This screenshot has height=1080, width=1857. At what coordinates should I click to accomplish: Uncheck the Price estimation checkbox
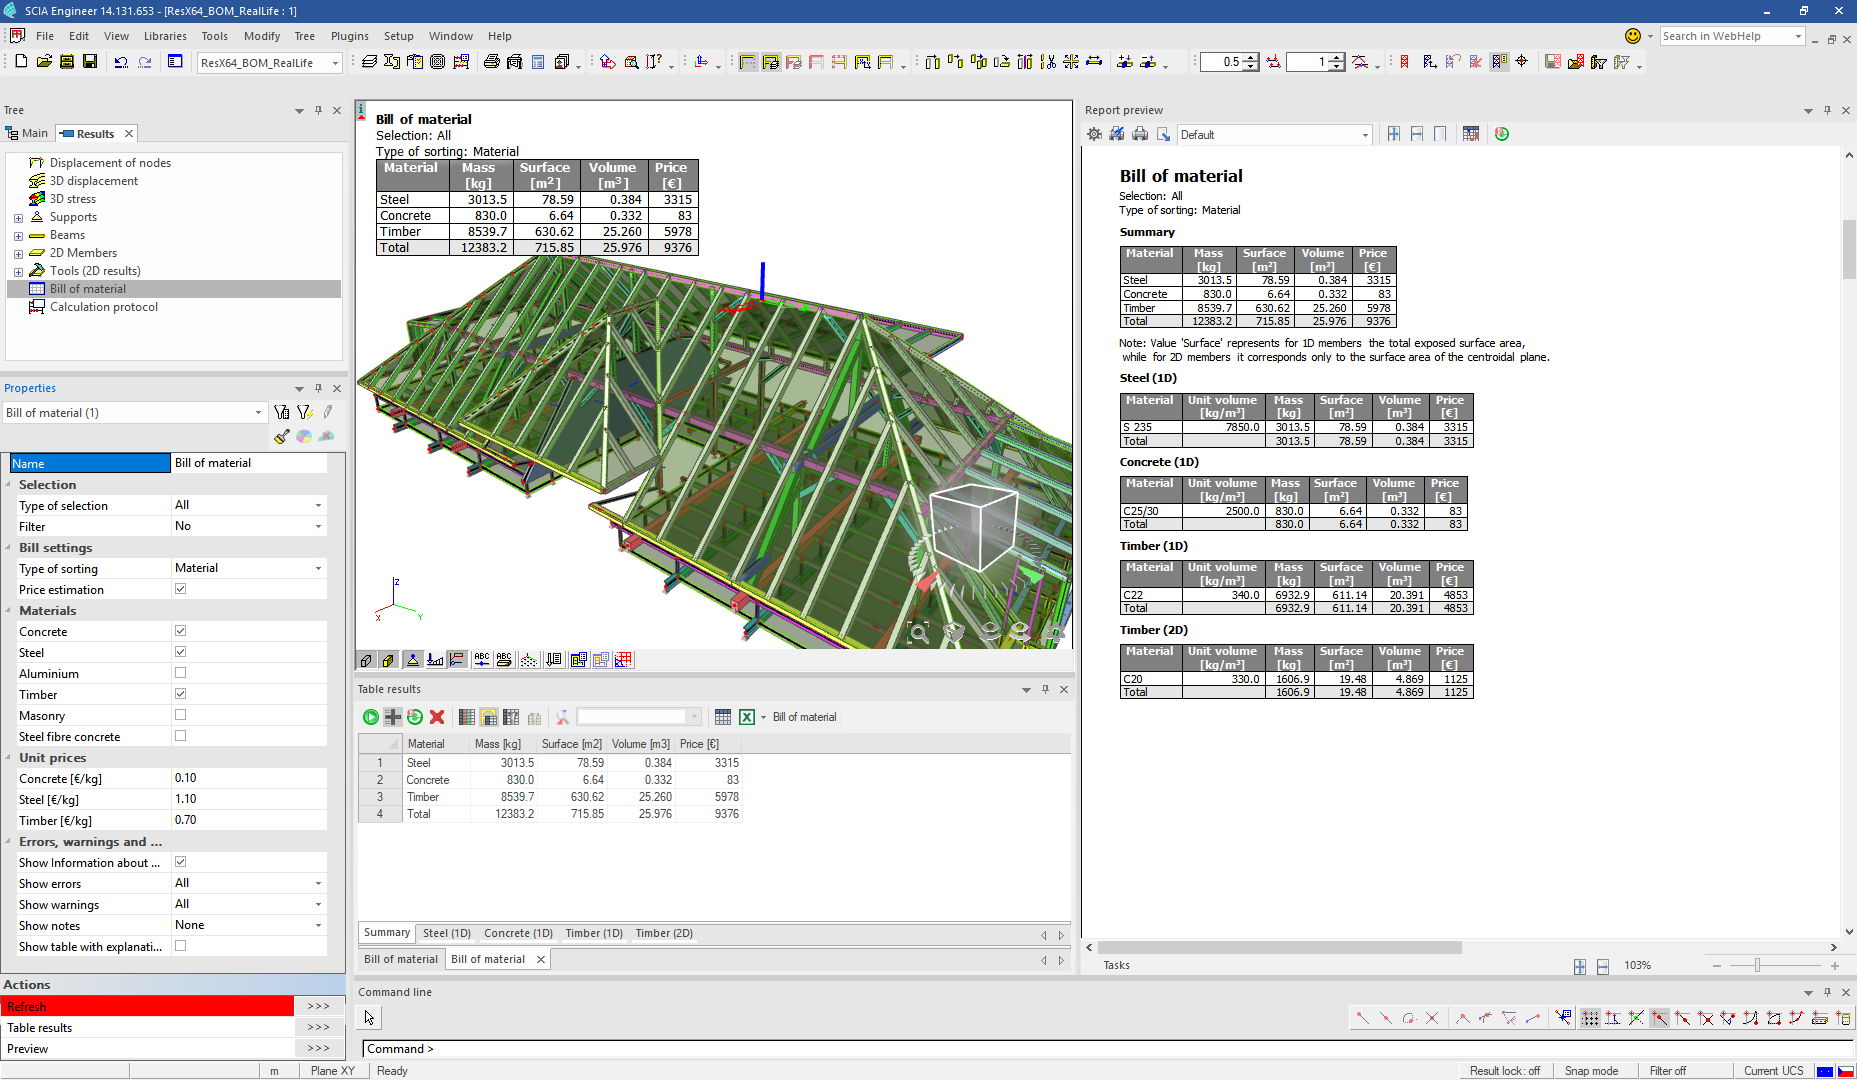point(181,589)
